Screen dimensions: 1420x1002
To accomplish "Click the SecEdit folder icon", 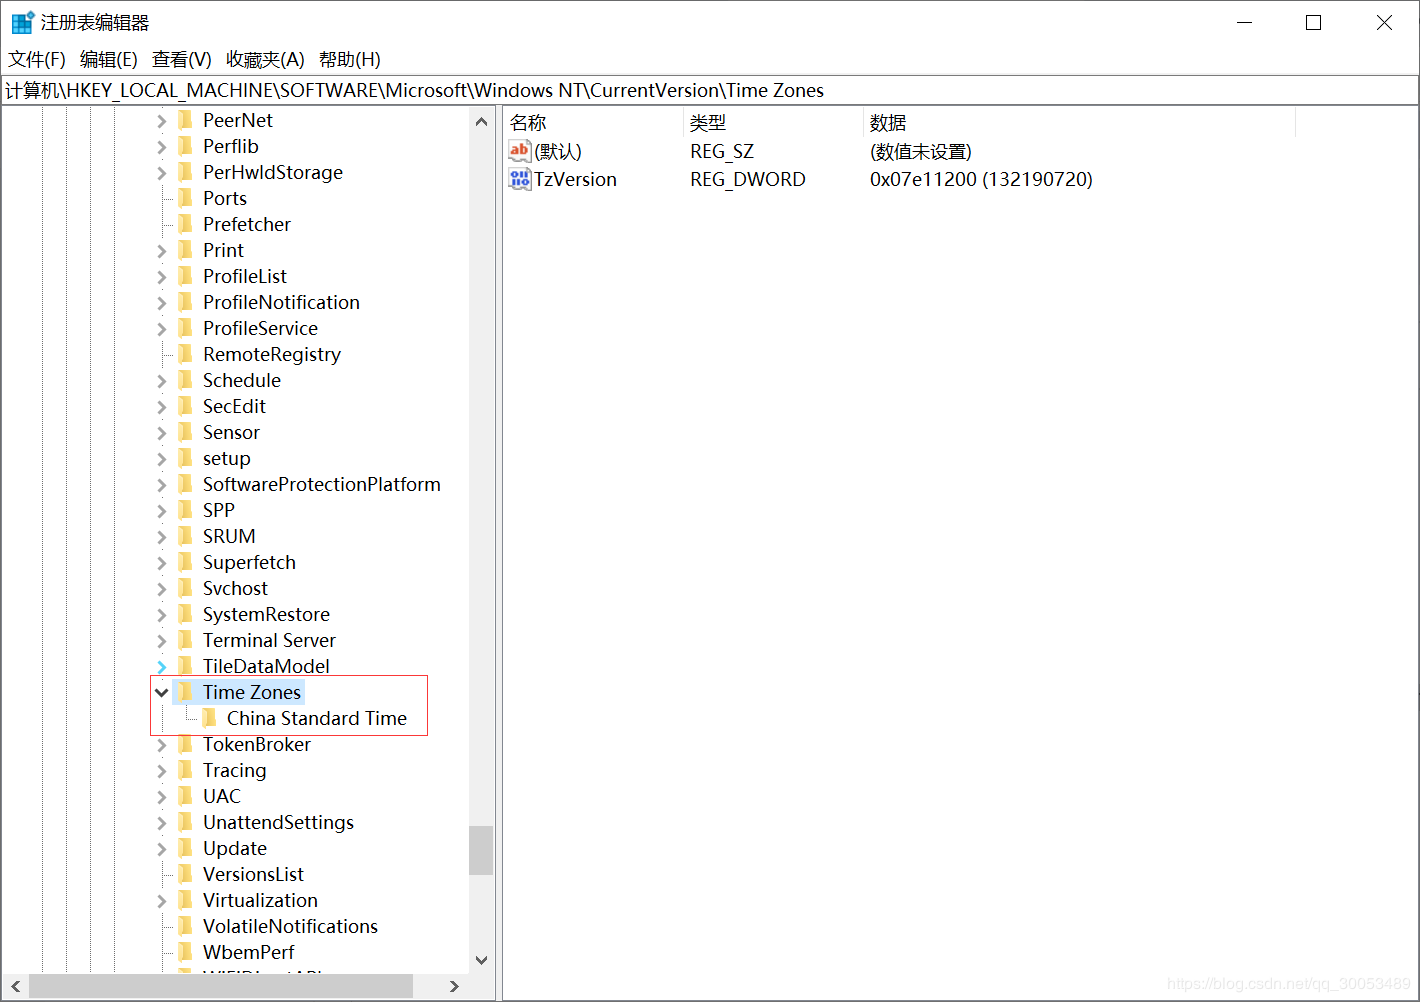I will point(185,406).
